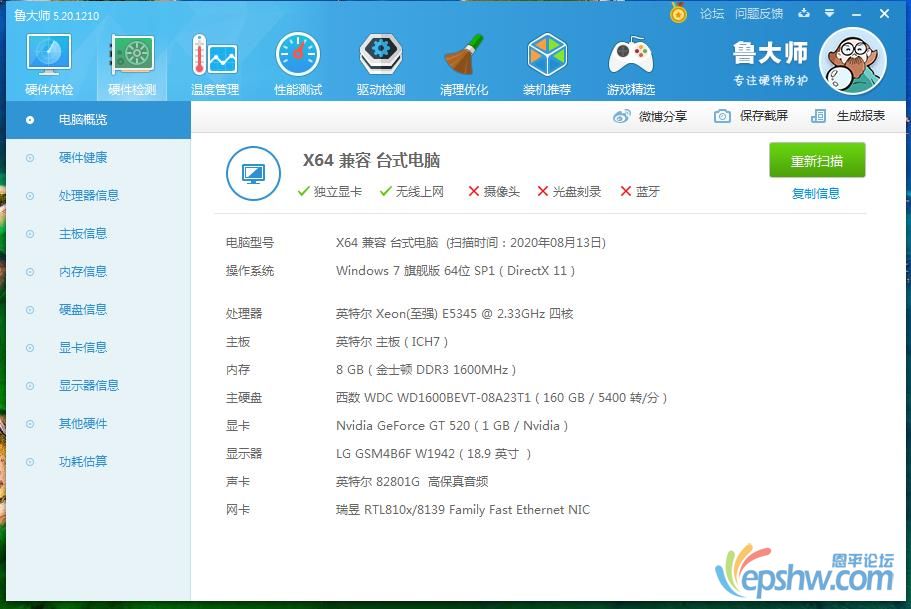Image resolution: width=911 pixels, height=609 pixels.
Task: Minimize the 鲁大师 window
Action: point(856,13)
